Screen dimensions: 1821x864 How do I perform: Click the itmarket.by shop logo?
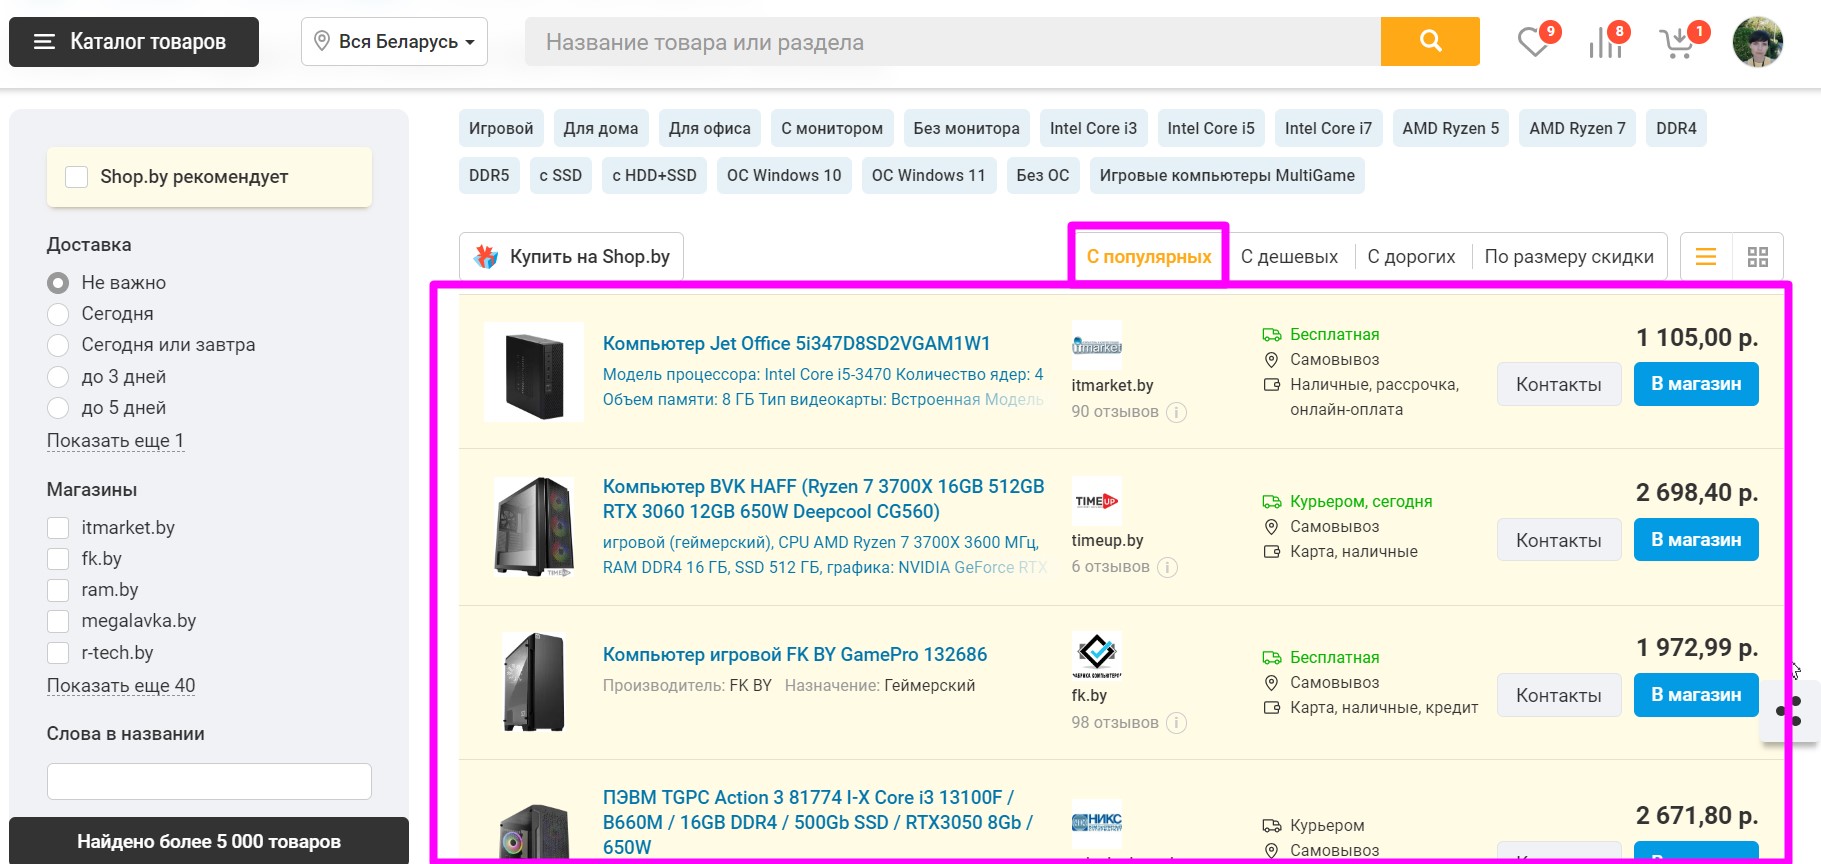point(1097,346)
